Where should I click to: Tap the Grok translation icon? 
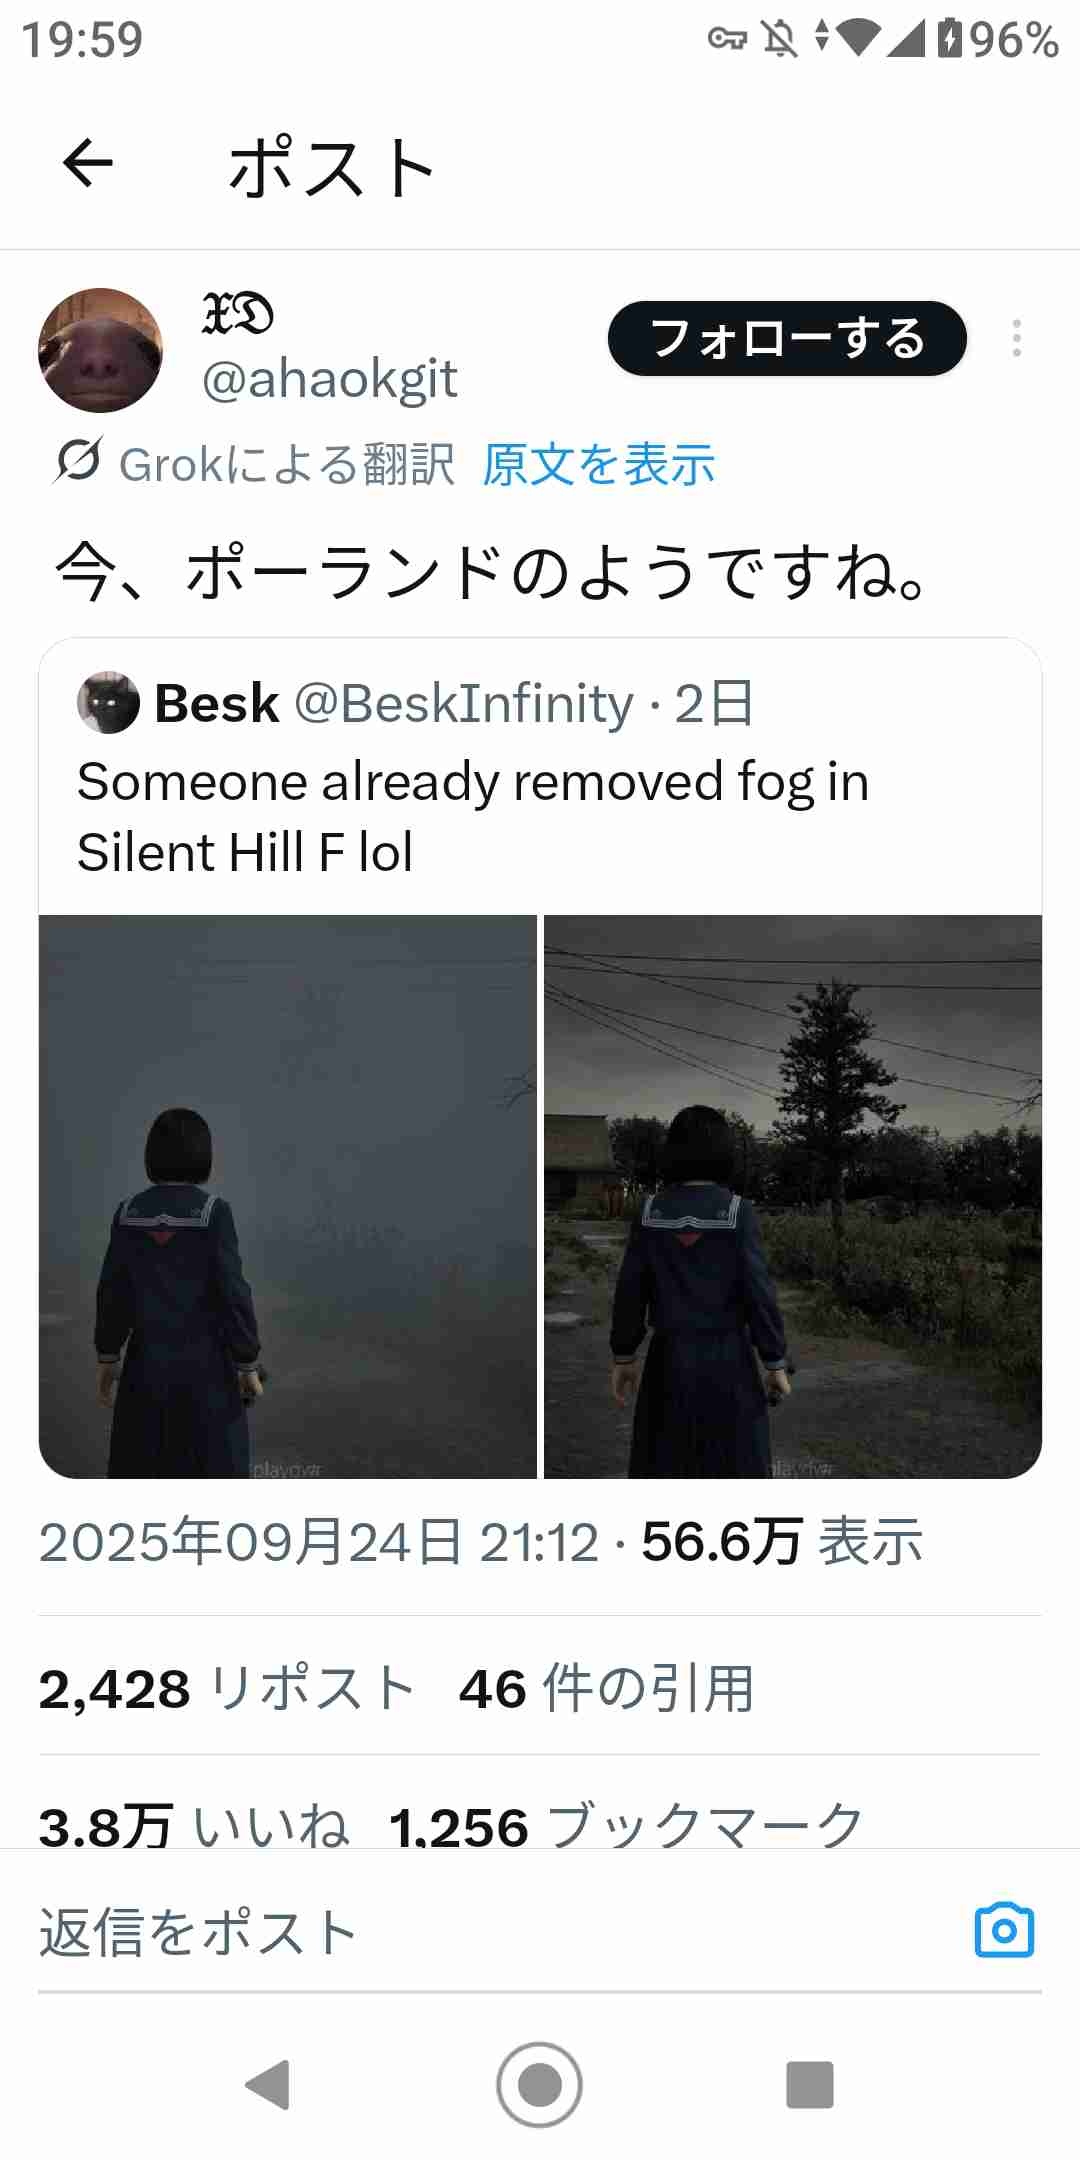click(78, 462)
